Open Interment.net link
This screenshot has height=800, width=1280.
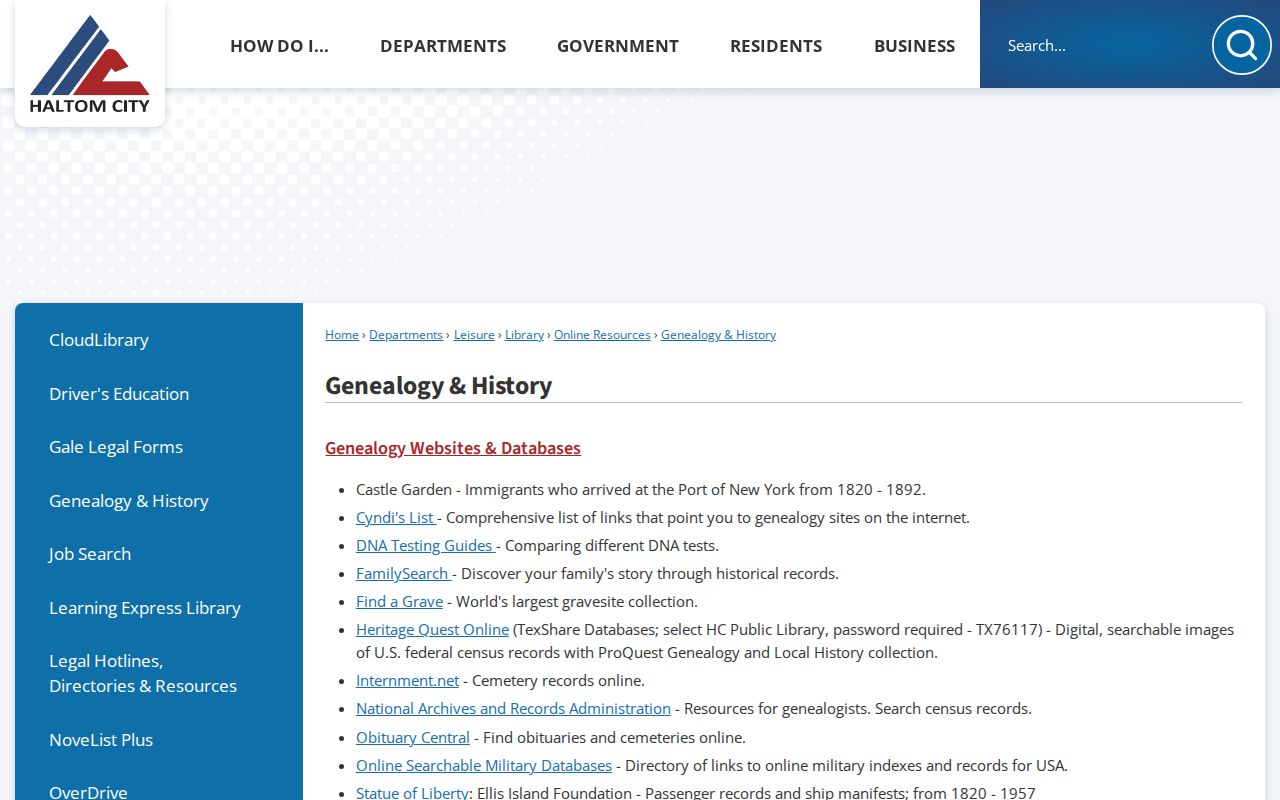click(407, 681)
